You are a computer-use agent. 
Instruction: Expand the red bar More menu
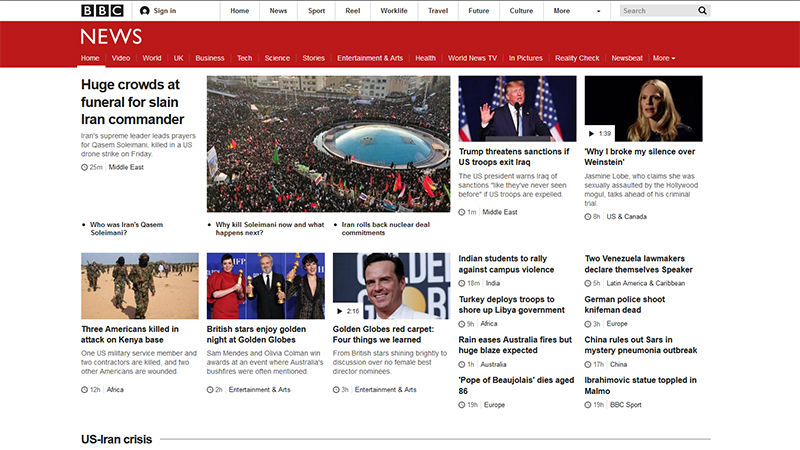[664, 58]
